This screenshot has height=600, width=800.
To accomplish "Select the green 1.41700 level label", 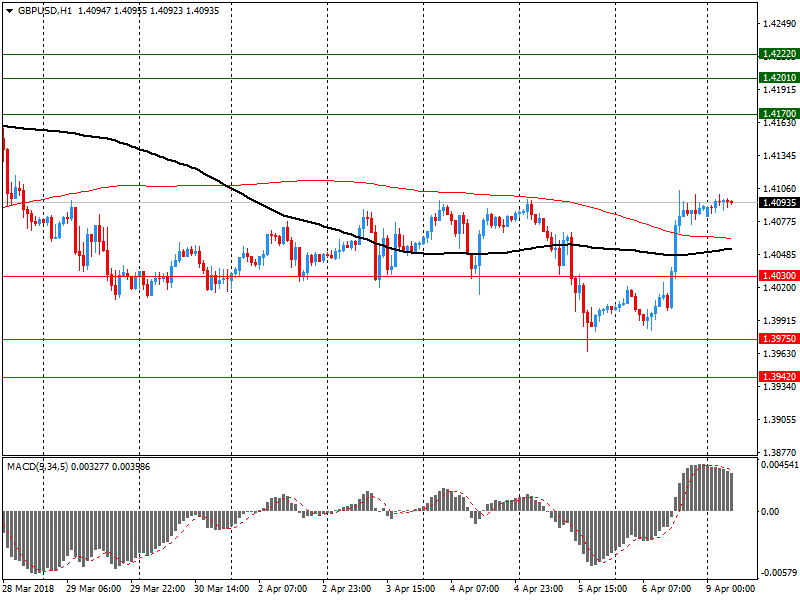I will point(778,114).
